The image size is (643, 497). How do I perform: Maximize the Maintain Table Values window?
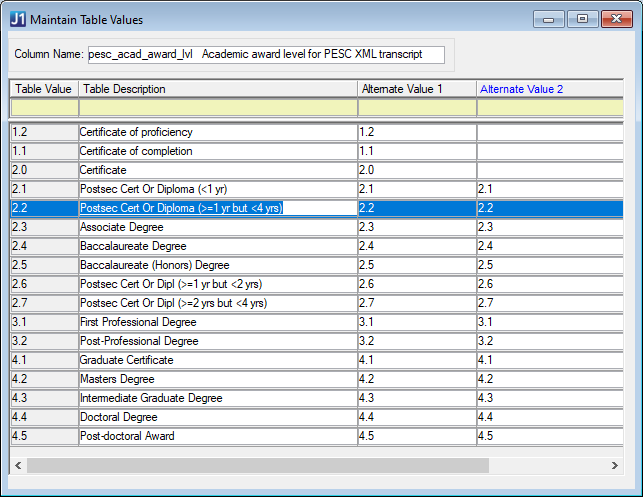coord(582,19)
